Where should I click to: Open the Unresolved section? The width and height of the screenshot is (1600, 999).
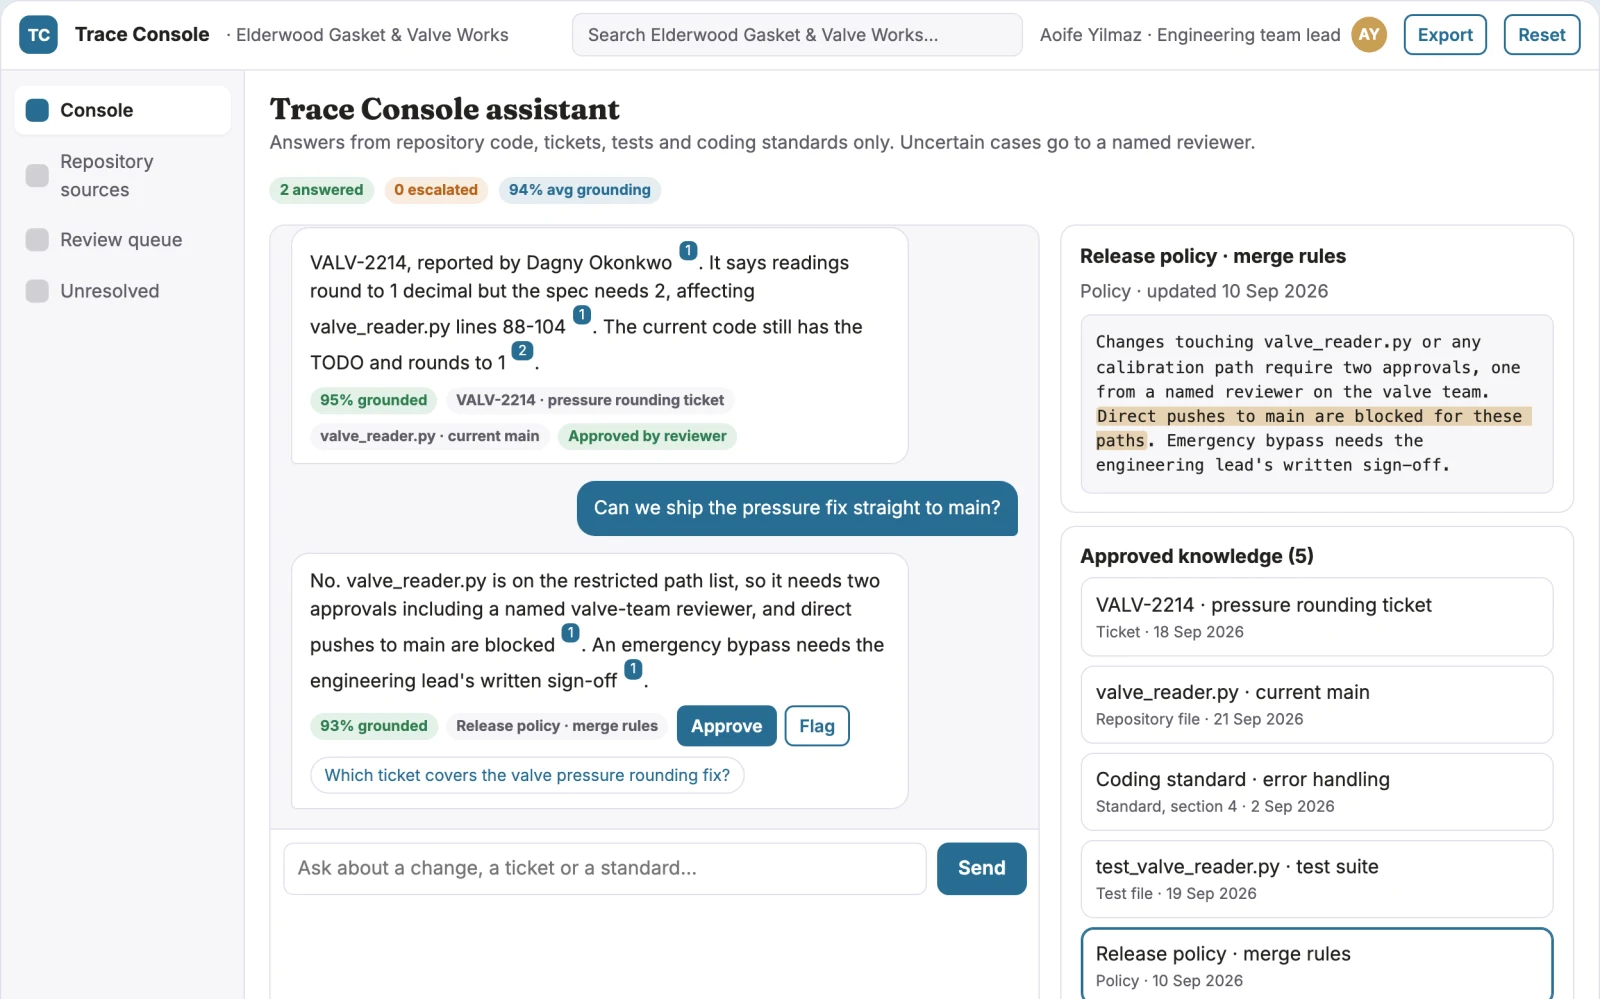tap(122, 291)
